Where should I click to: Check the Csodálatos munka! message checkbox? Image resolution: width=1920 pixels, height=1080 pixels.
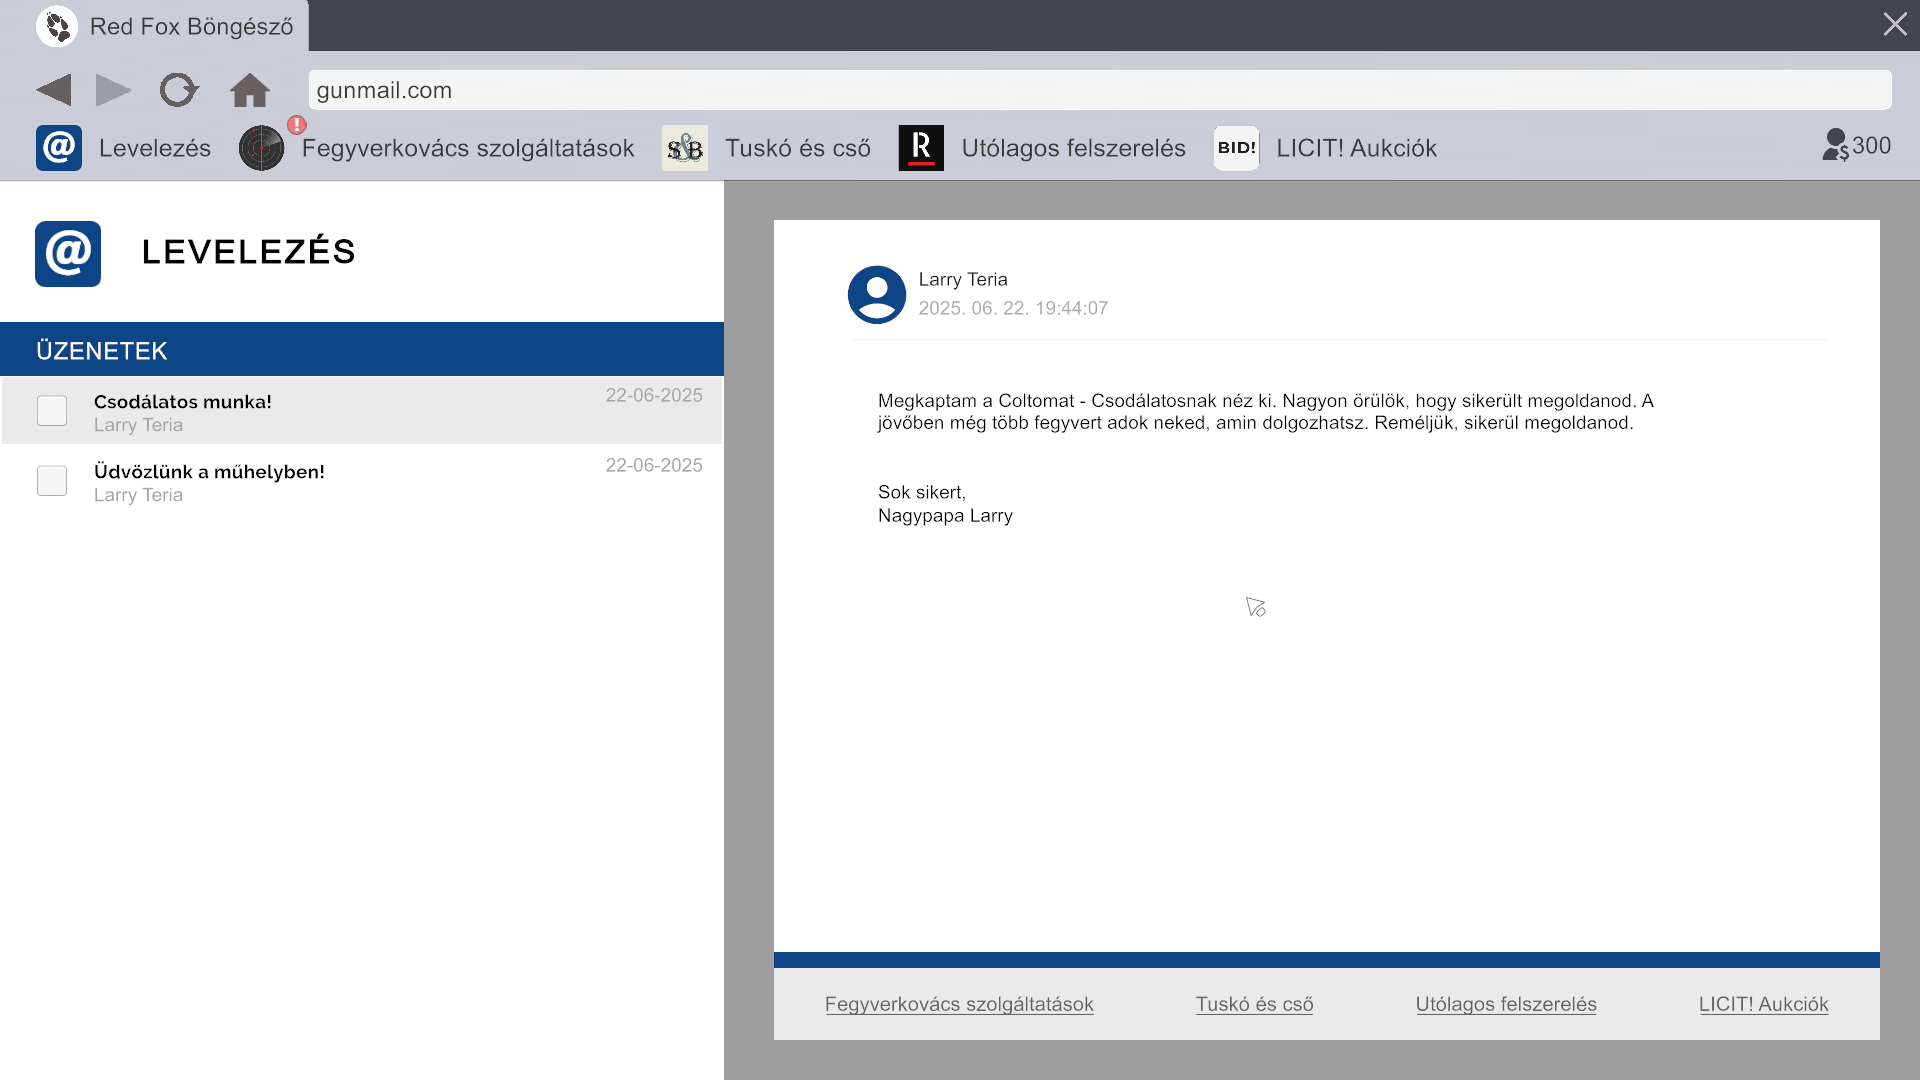[52, 411]
